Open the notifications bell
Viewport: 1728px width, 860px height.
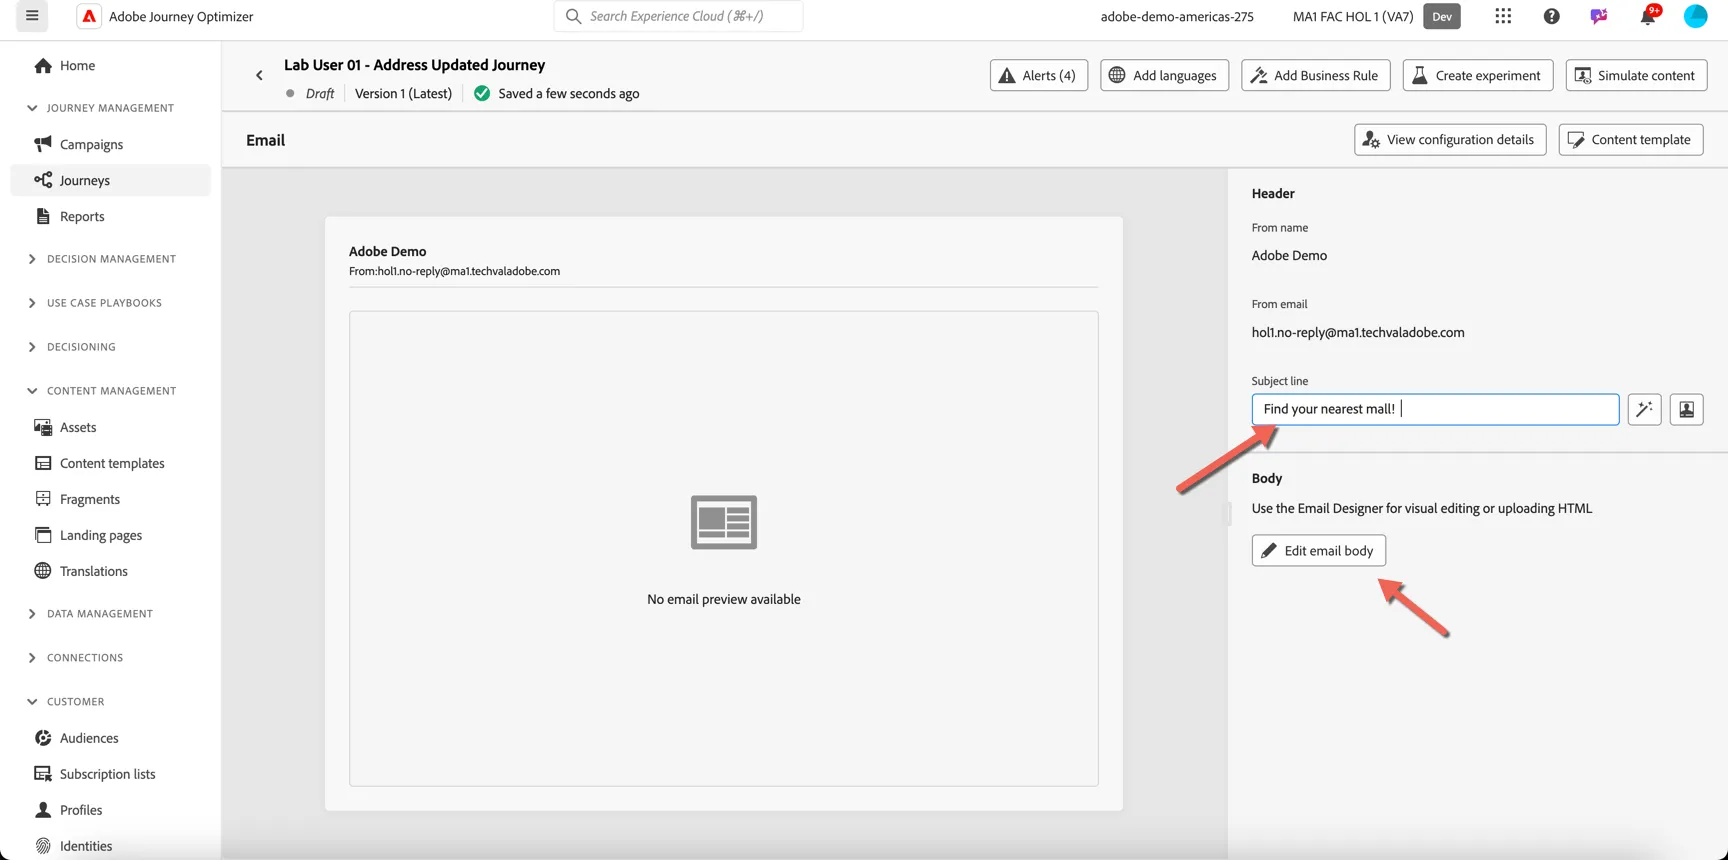[x=1648, y=16]
